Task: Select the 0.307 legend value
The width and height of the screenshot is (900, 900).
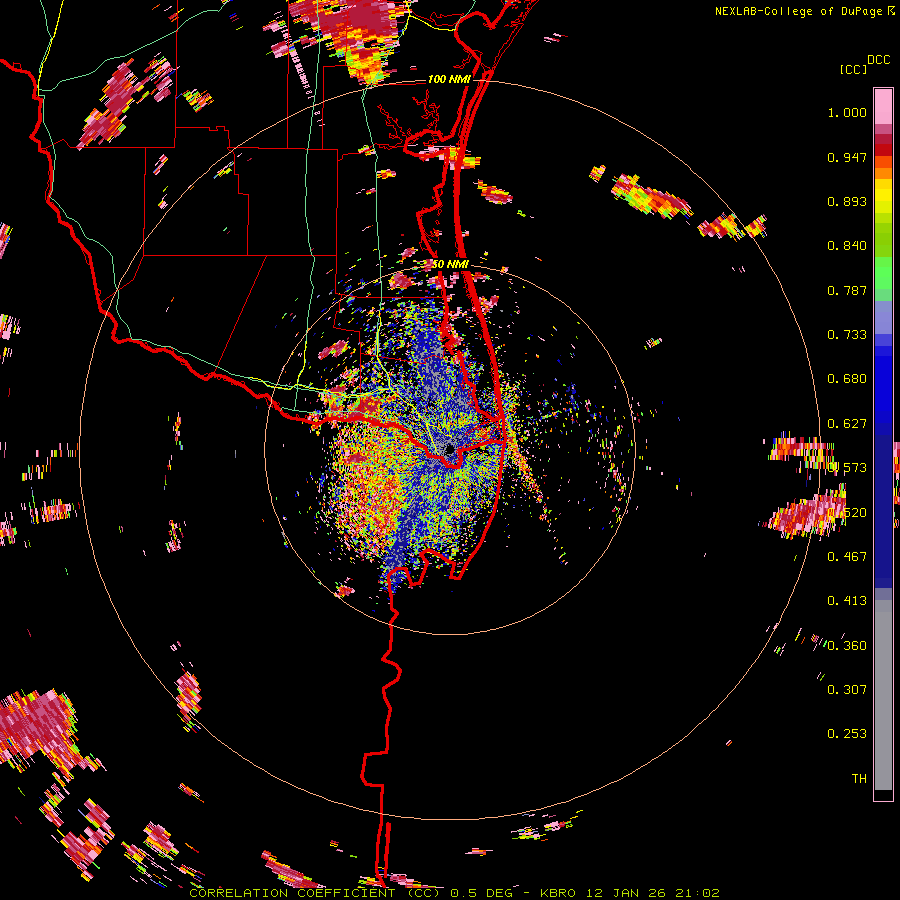Action: click(847, 689)
